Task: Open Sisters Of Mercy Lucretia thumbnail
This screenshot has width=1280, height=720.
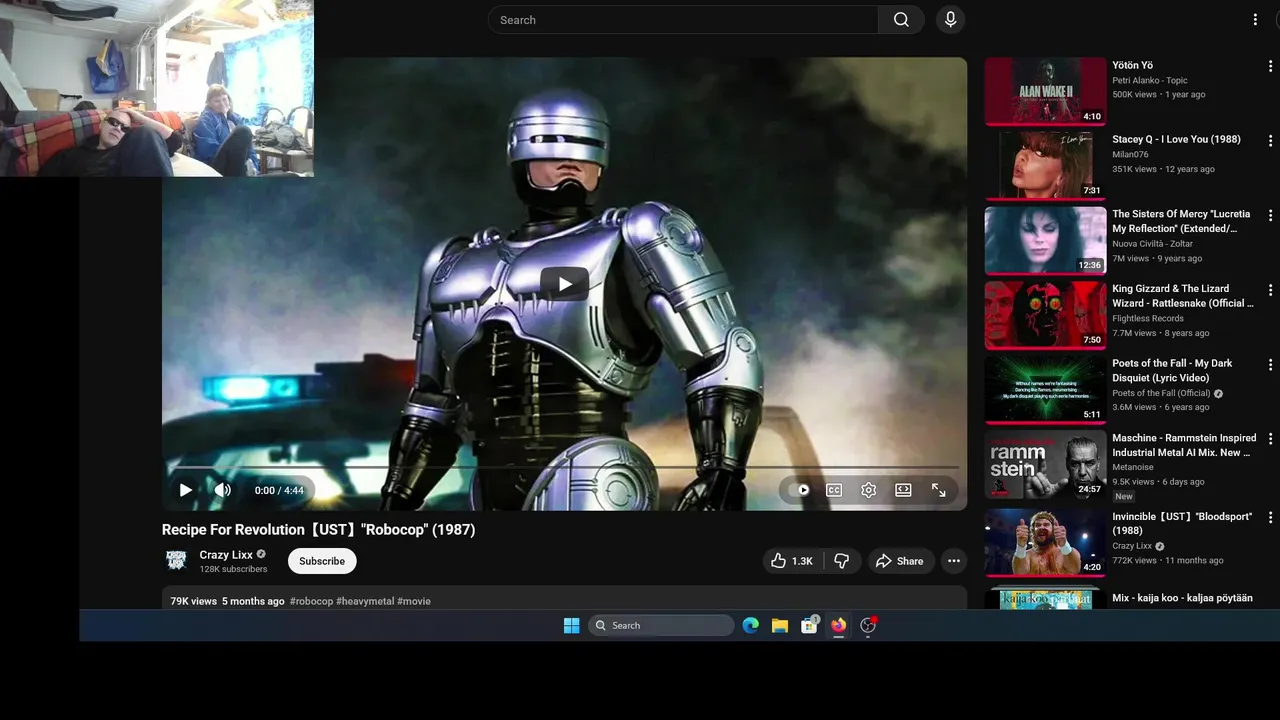Action: pyautogui.click(x=1045, y=240)
